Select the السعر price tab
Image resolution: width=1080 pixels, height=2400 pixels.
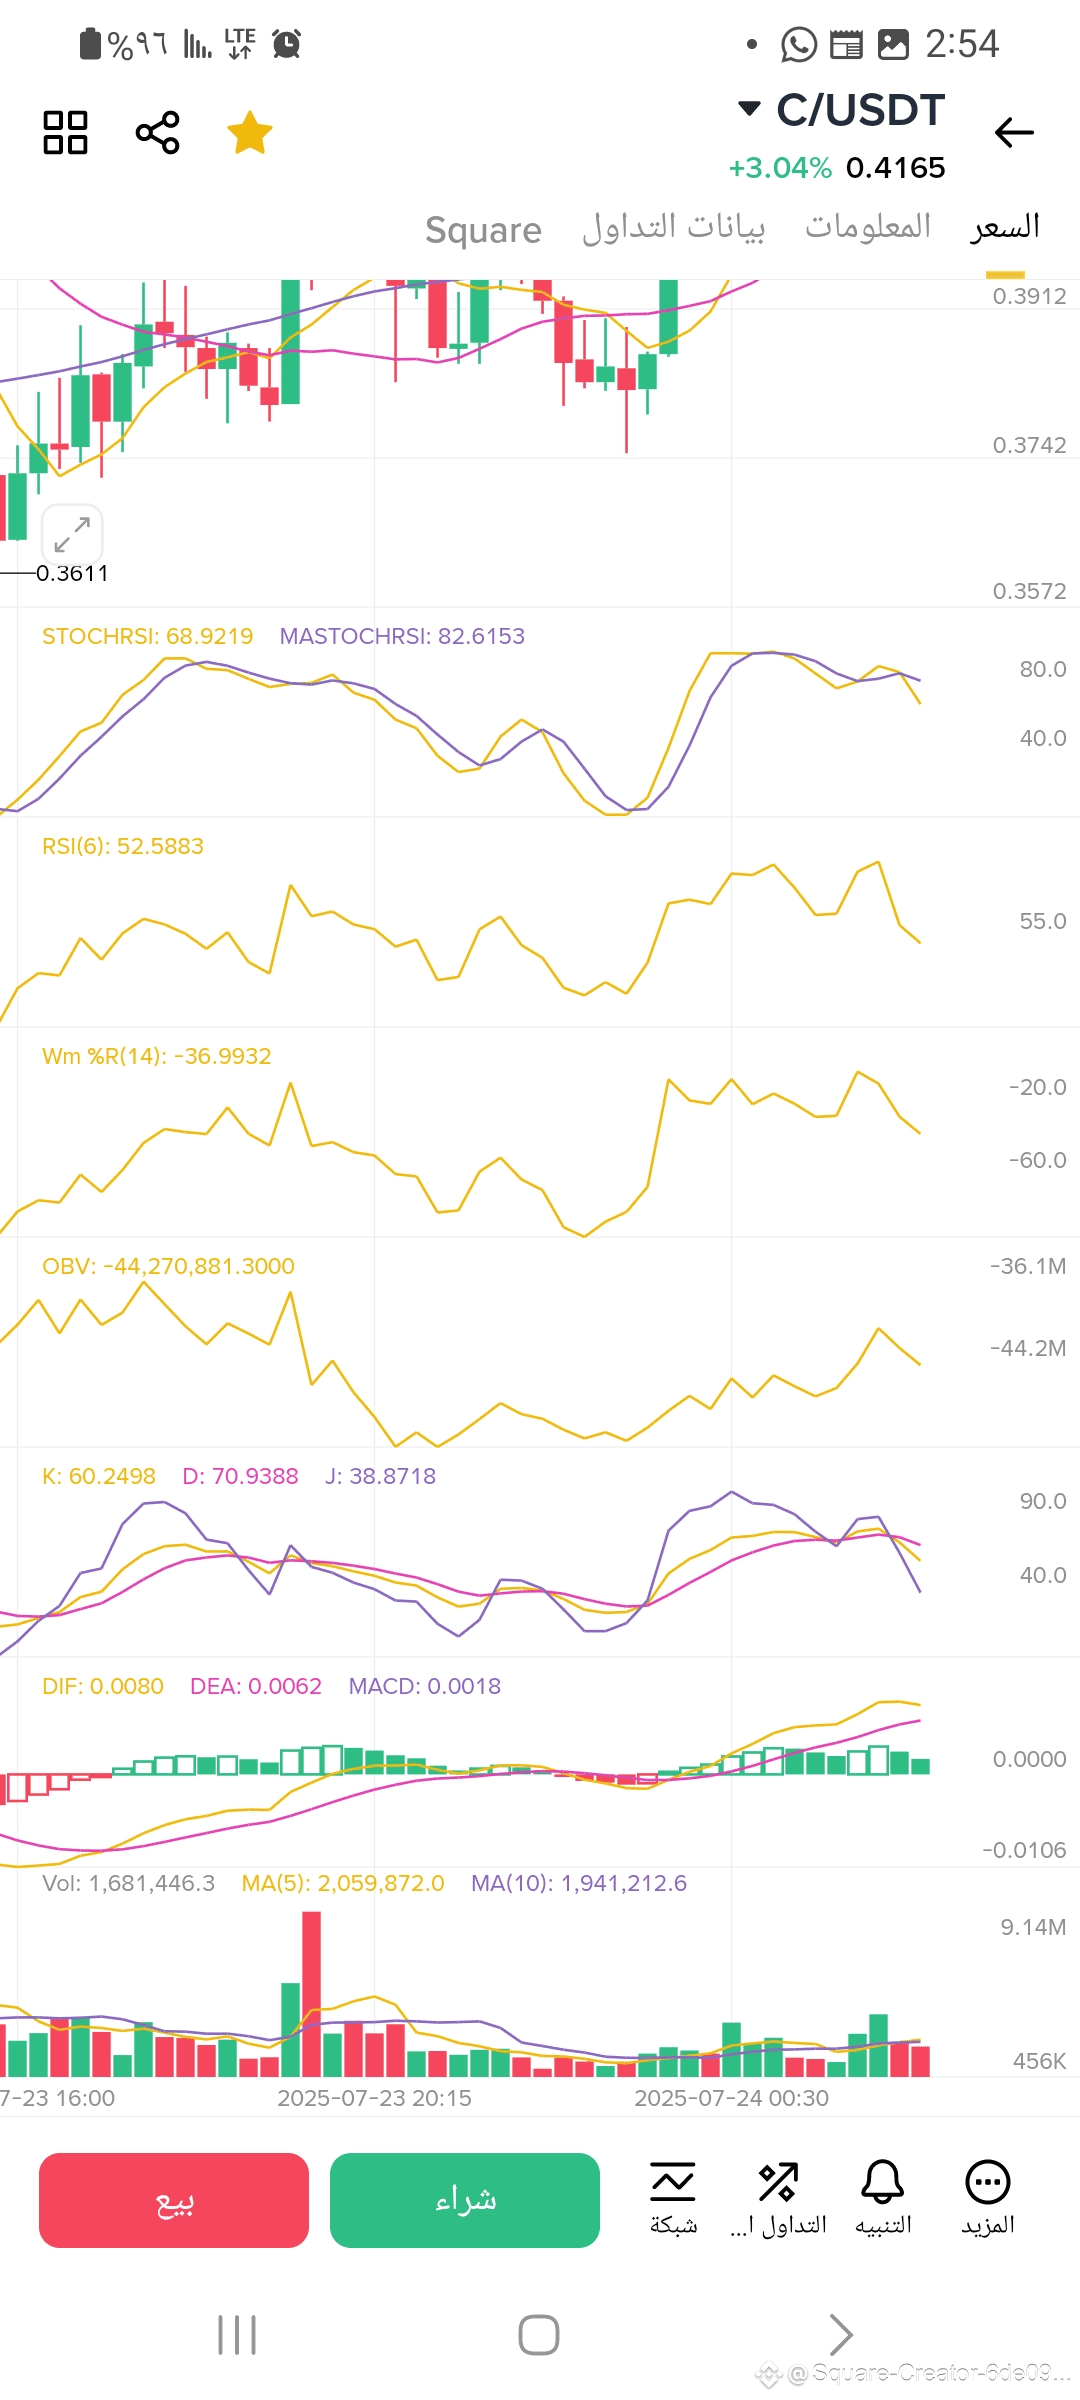(1005, 228)
